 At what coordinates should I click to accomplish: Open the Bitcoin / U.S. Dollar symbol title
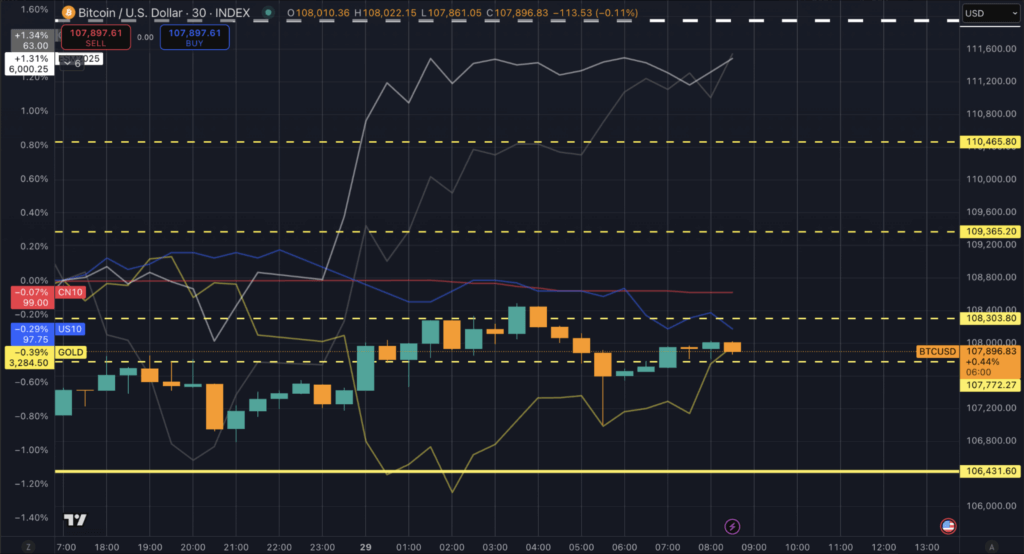tap(164, 12)
